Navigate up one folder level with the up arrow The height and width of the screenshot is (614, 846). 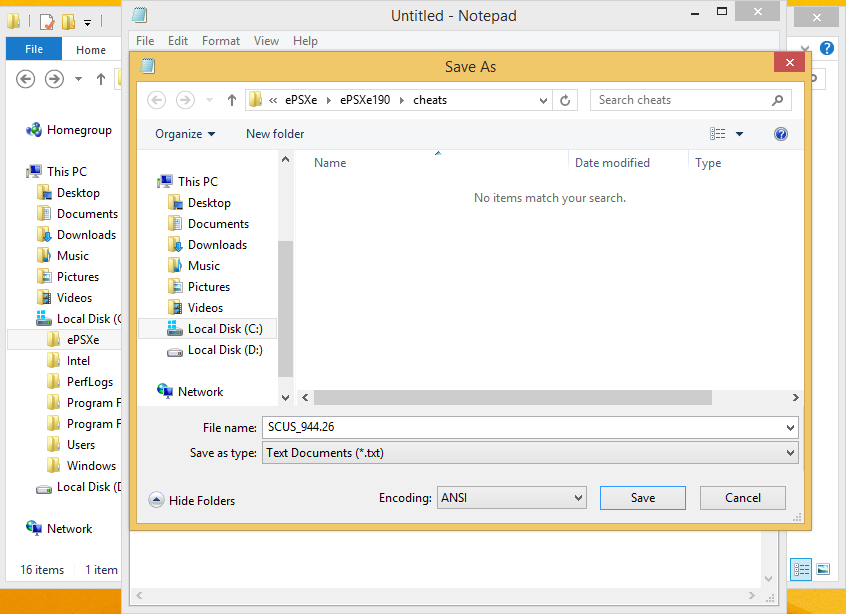[231, 100]
